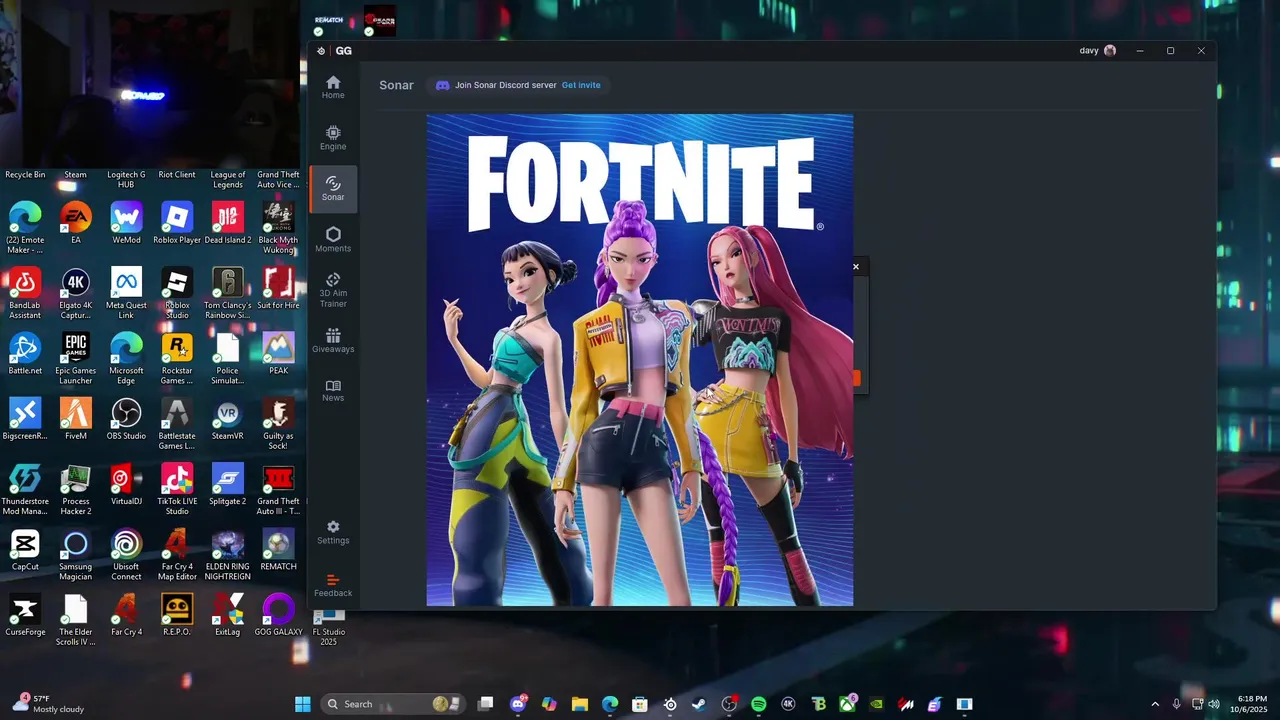Click the Get invite Discord link
Viewport: 1280px width, 720px height.
[581, 85]
